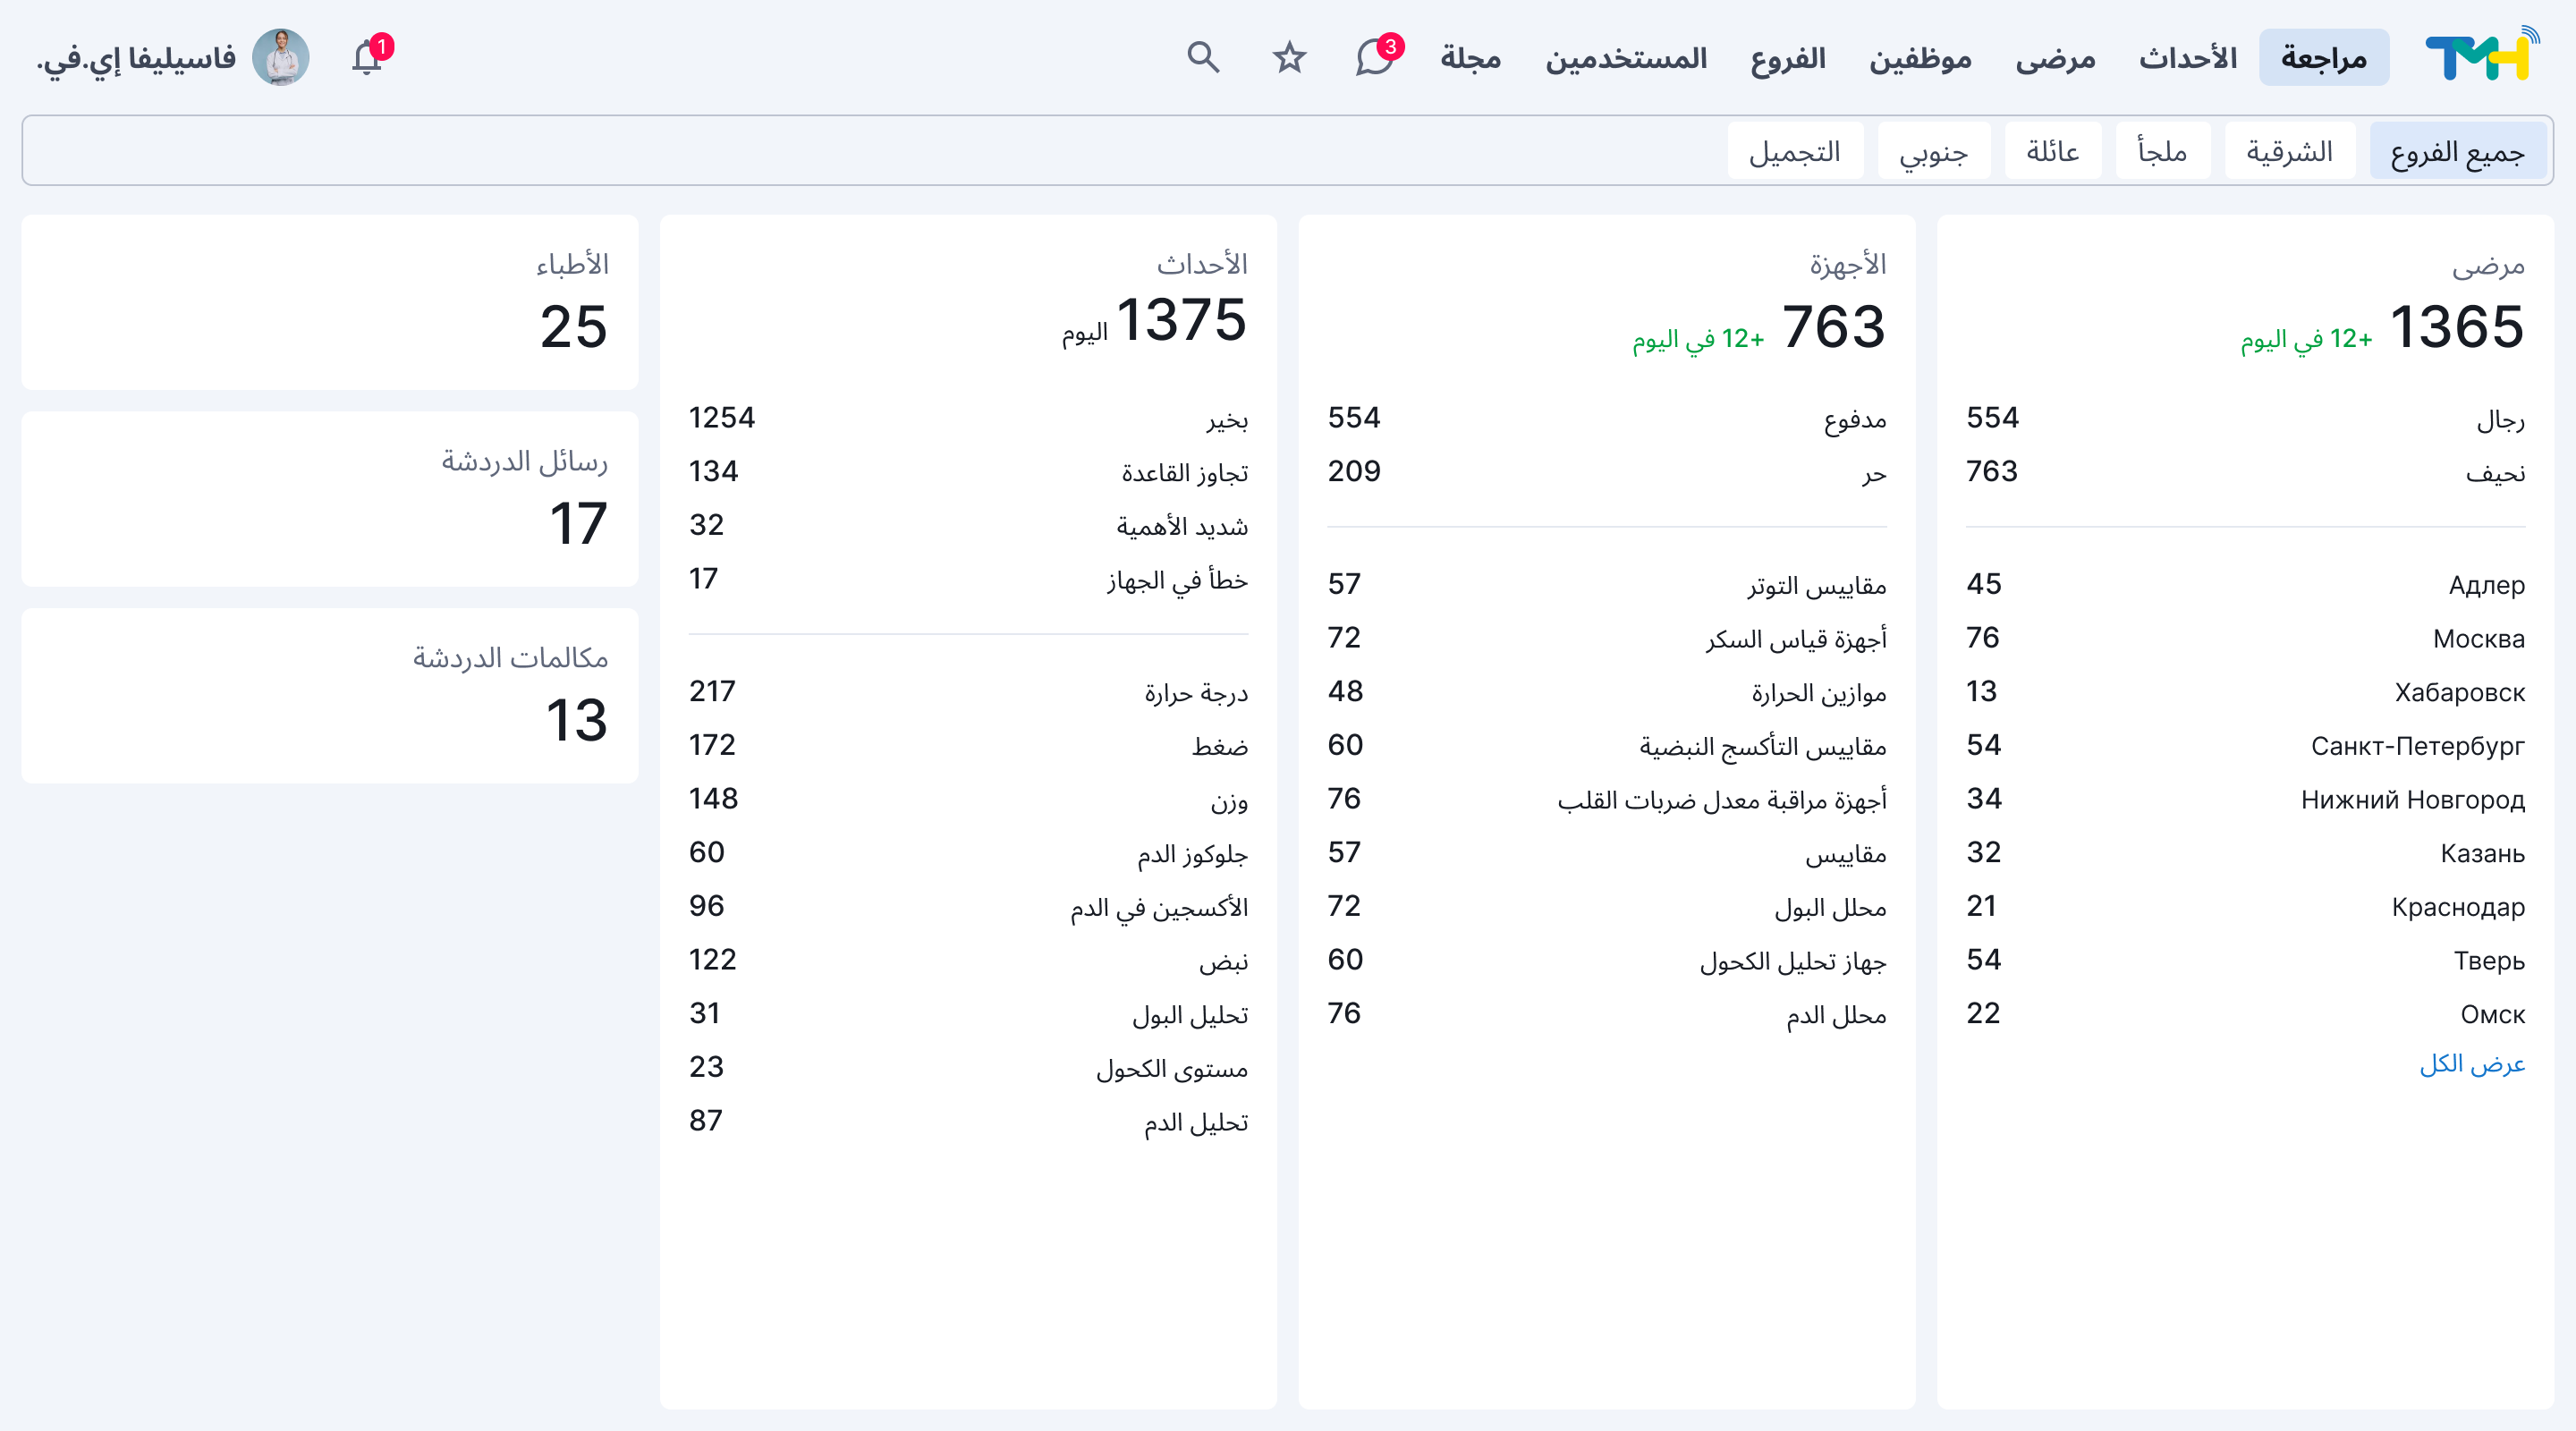Screen dimensions: 2576x1431
Task: Click the Санкт-Петербург city row
Action: (x=2245, y=745)
